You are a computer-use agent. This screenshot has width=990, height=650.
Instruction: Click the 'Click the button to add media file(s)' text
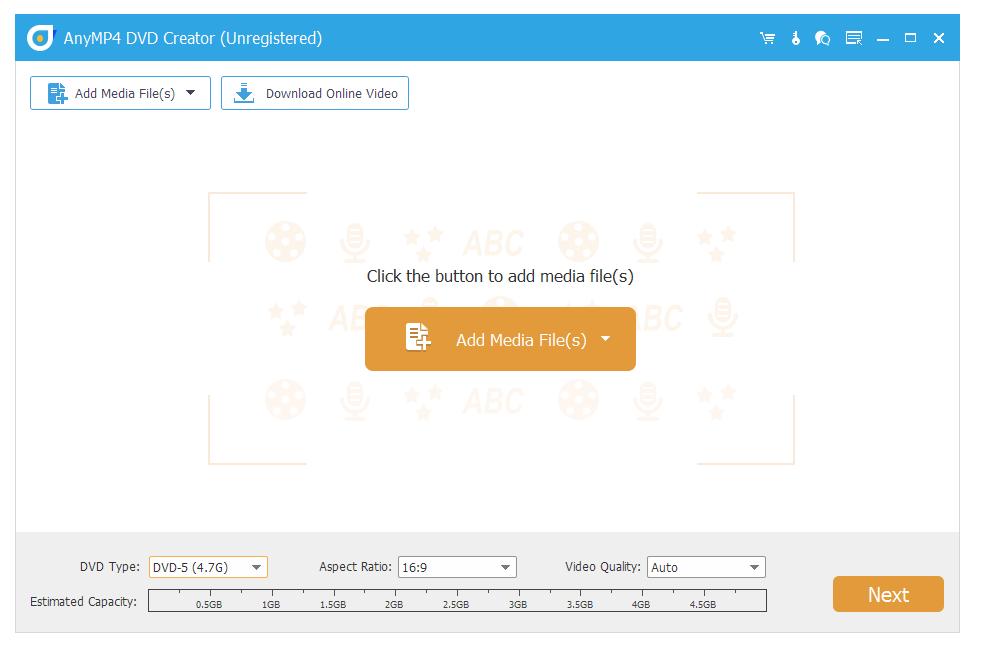[500, 276]
